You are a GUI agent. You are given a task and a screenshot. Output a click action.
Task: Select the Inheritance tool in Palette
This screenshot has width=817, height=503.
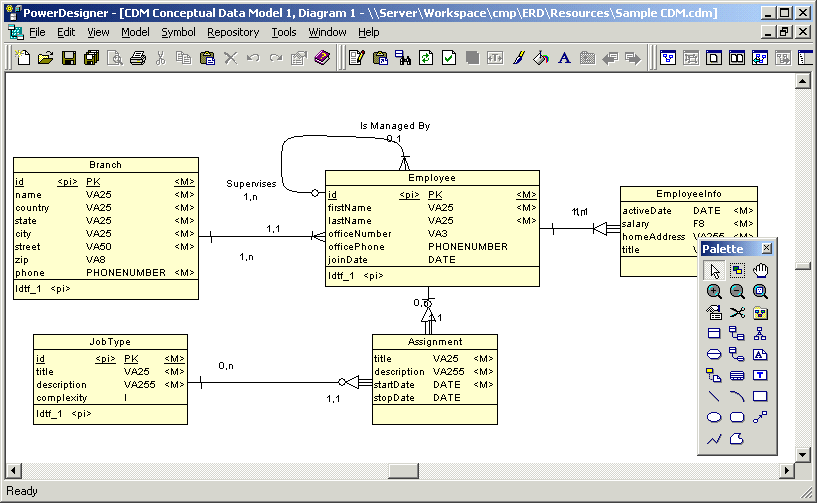pyautogui.click(x=761, y=334)
